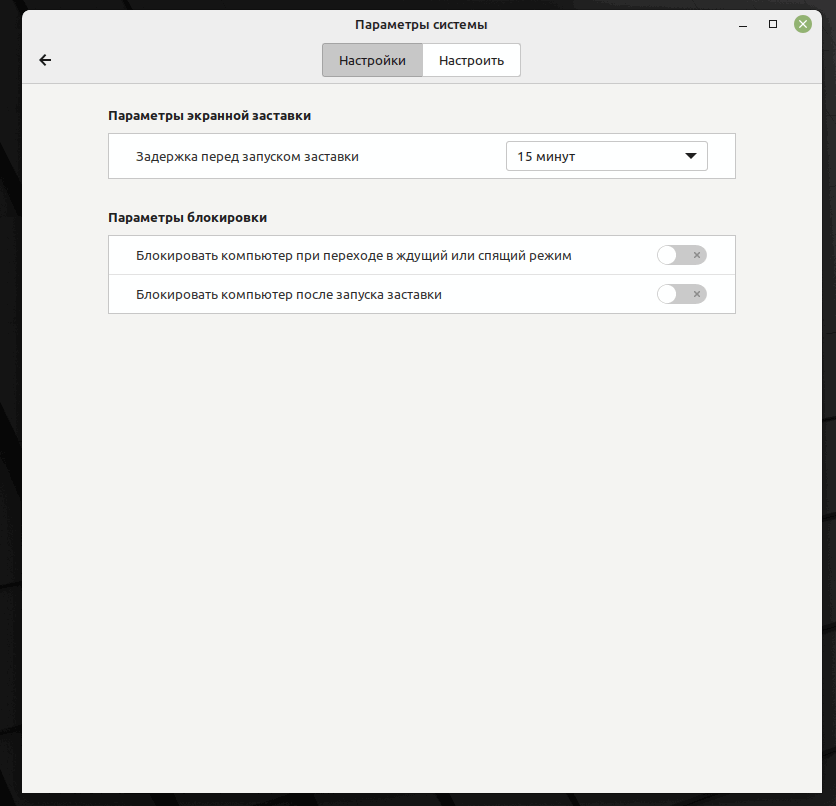The image size is (836, 806).
Task: Open the Настроить tab
Action: click(x=471, y=60)
